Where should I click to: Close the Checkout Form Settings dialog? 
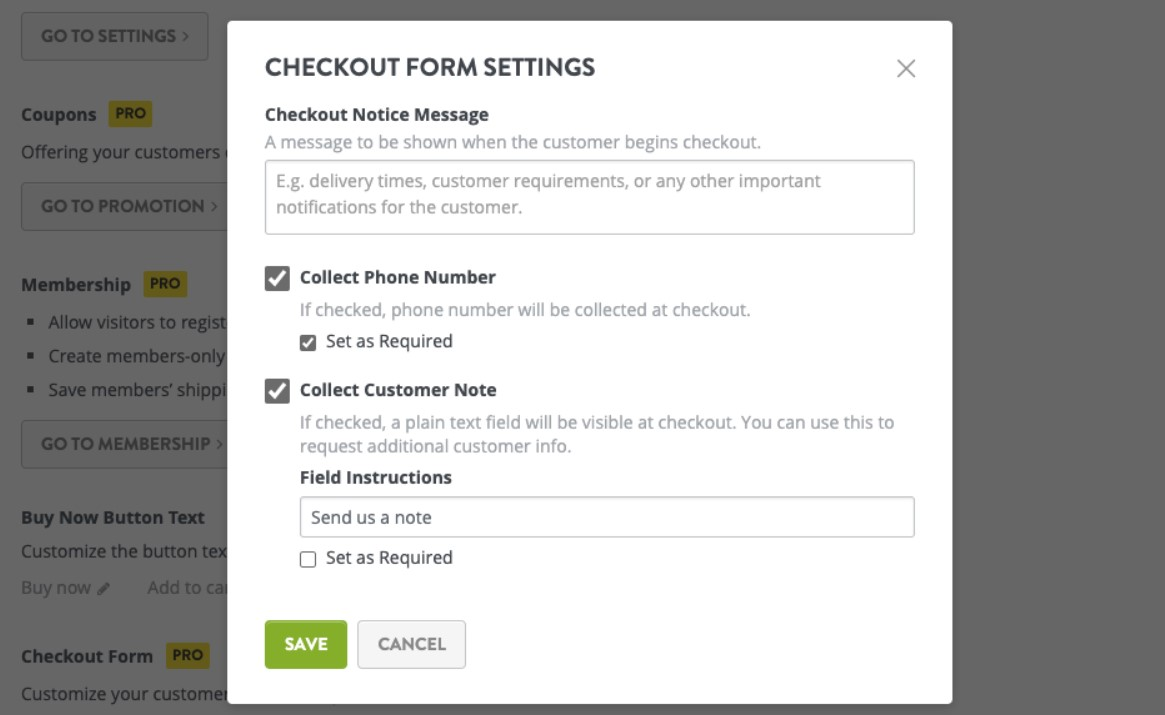(906, 69)
